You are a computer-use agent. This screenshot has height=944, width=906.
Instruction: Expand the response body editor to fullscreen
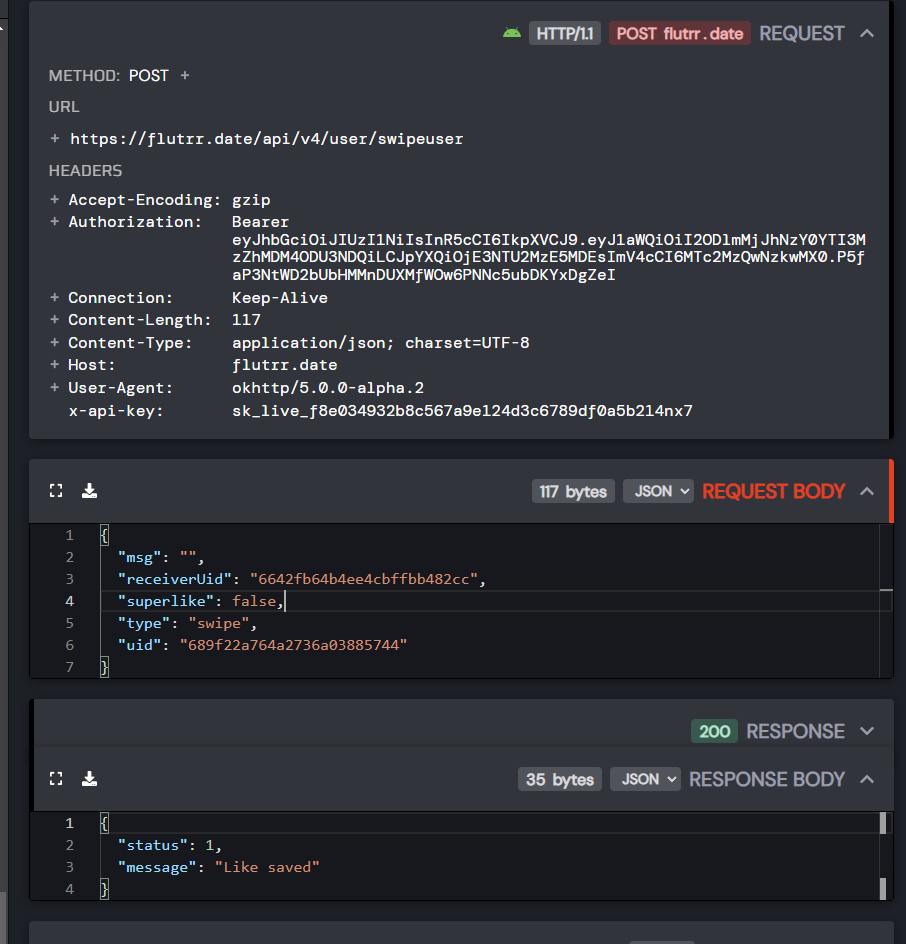click(x=56, y=779)
